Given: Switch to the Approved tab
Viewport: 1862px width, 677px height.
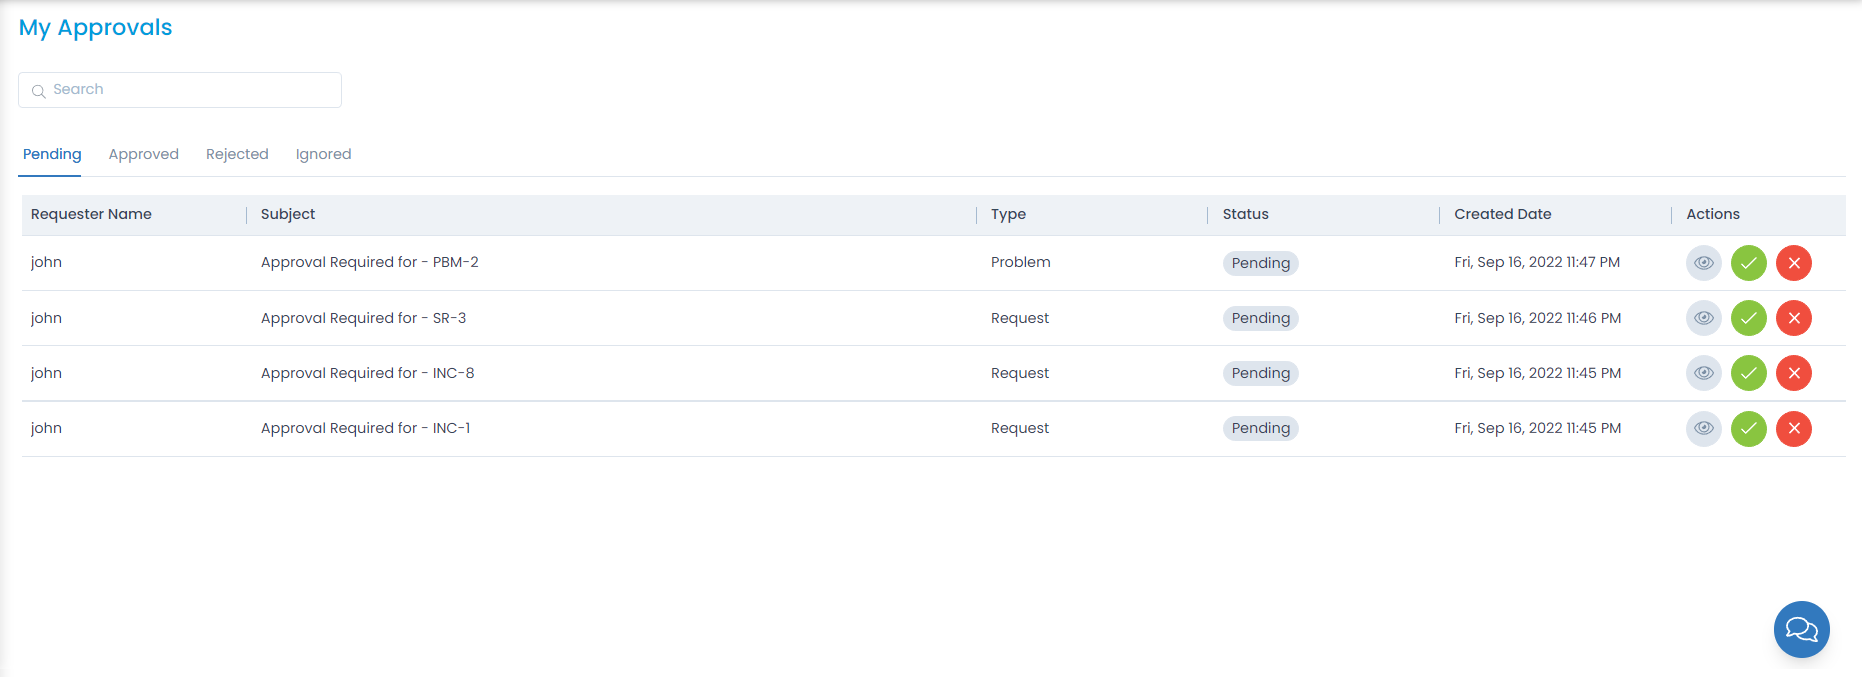Looking at the screenshot, I should (143, 154).
